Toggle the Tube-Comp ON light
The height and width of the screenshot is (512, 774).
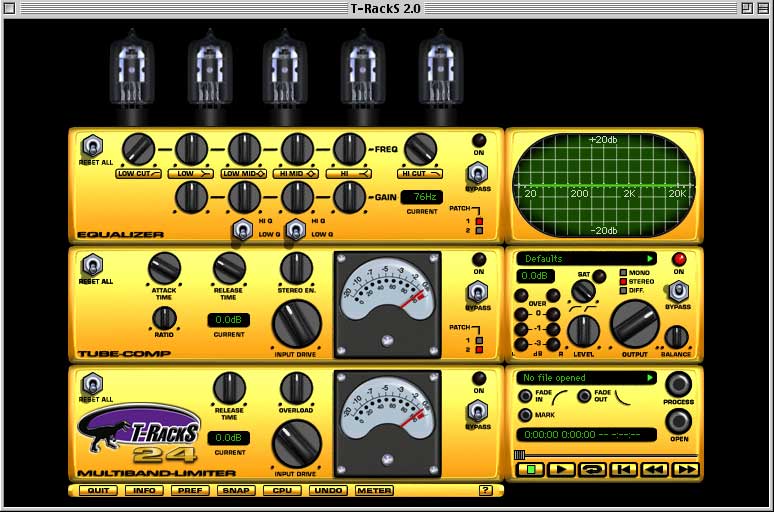[x=479, y=259]
